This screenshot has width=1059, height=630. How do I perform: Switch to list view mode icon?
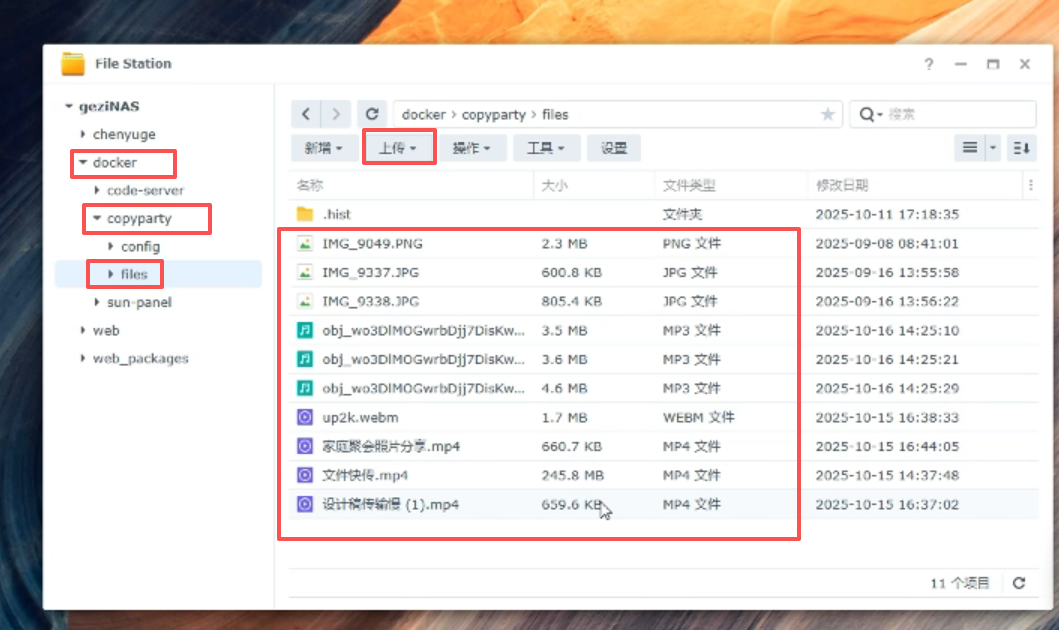[969, 148]
